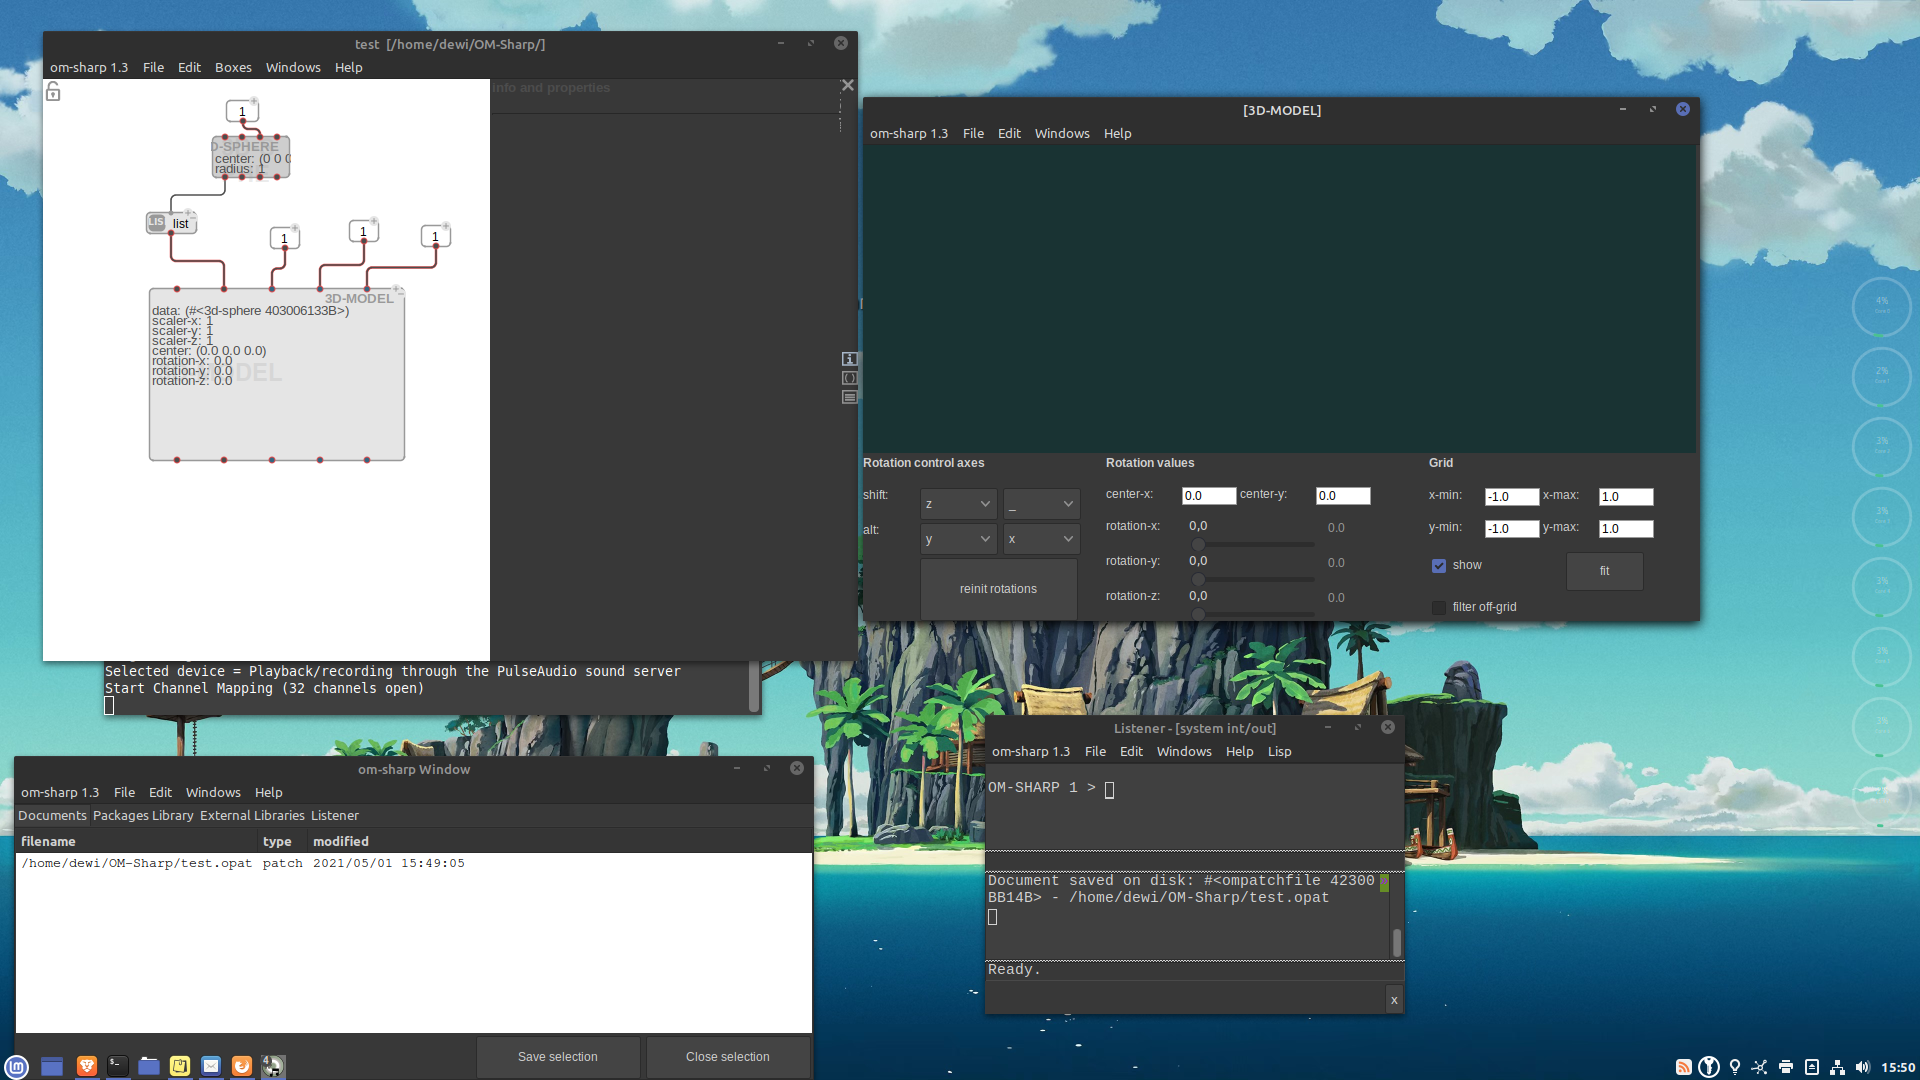Open network connections tray icon

(1837, 1067)
